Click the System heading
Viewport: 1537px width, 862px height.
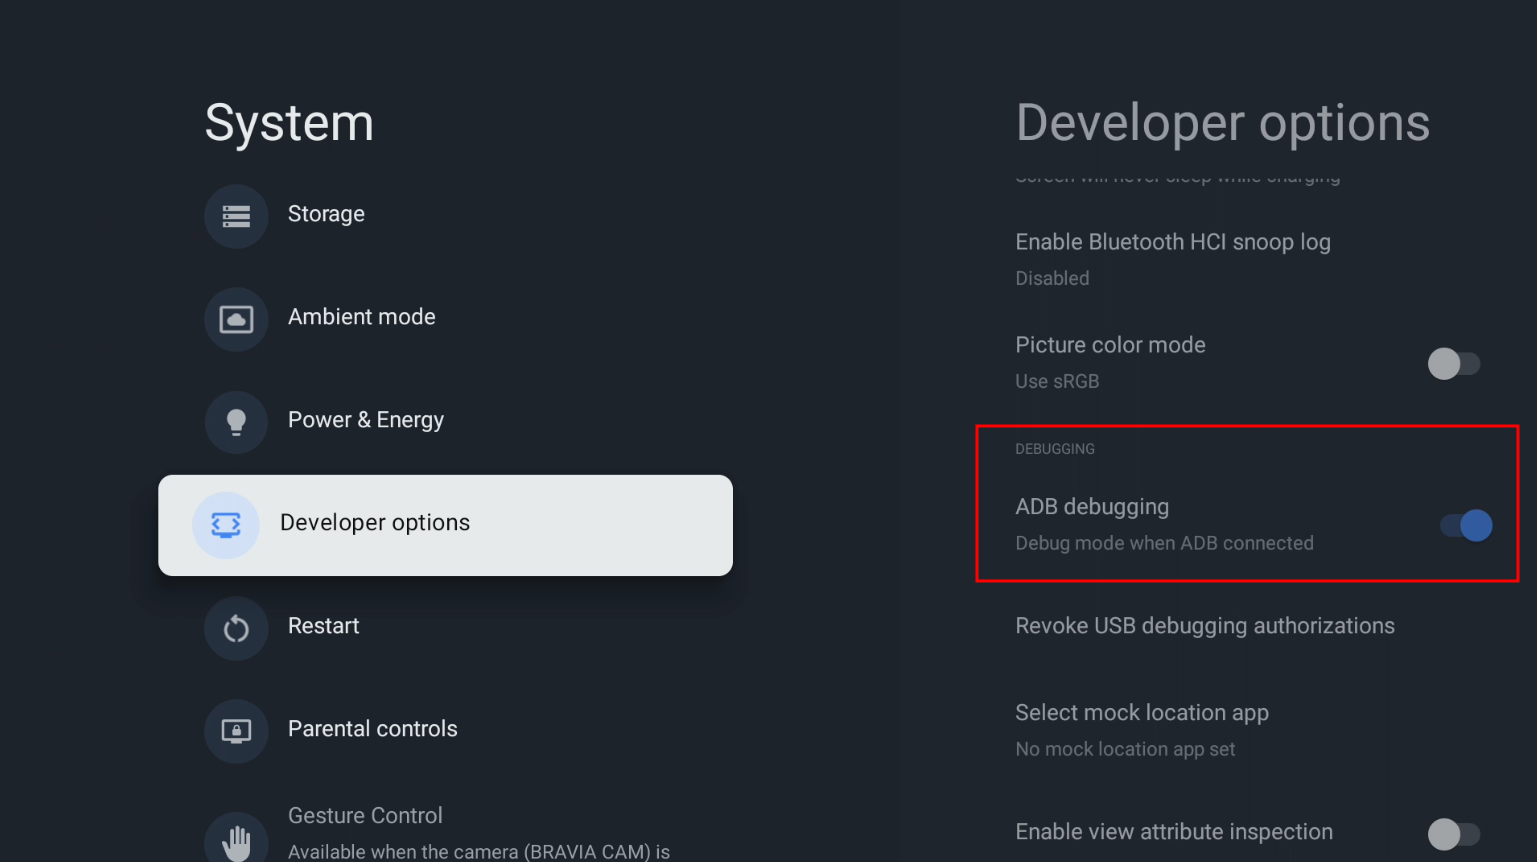tap(289, 123)
